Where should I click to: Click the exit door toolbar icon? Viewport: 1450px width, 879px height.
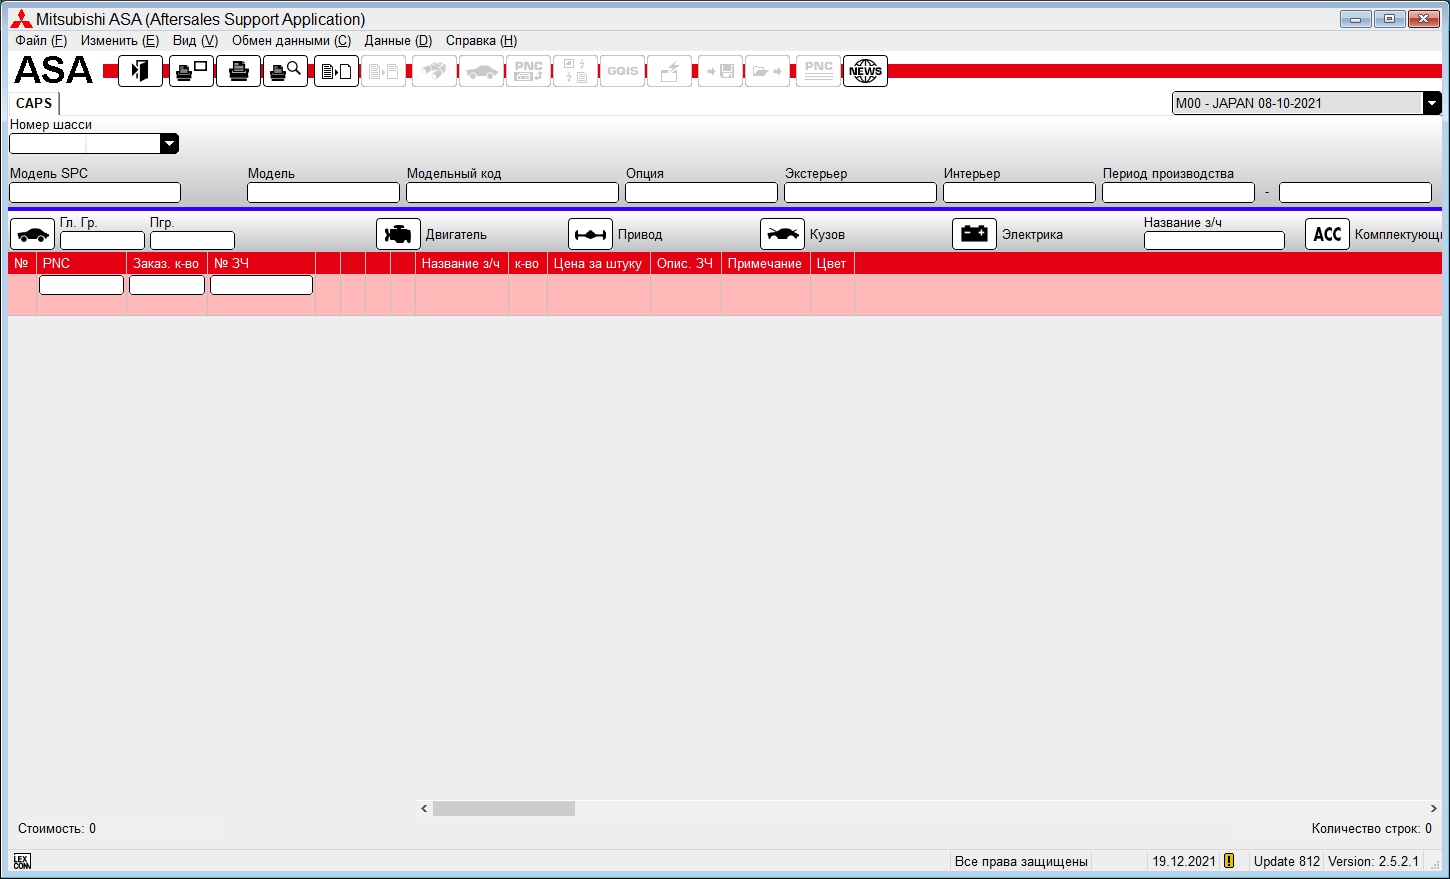[x=140, y=71]
